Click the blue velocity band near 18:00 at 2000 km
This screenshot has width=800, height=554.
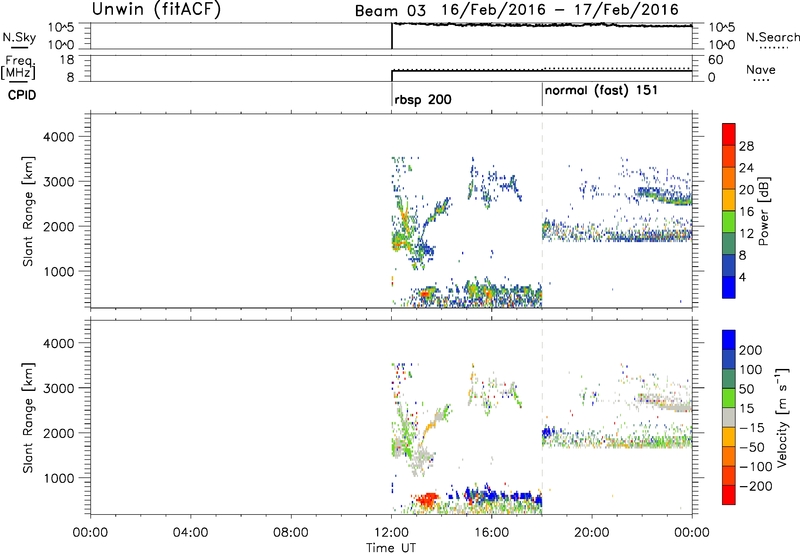[548, 433]
